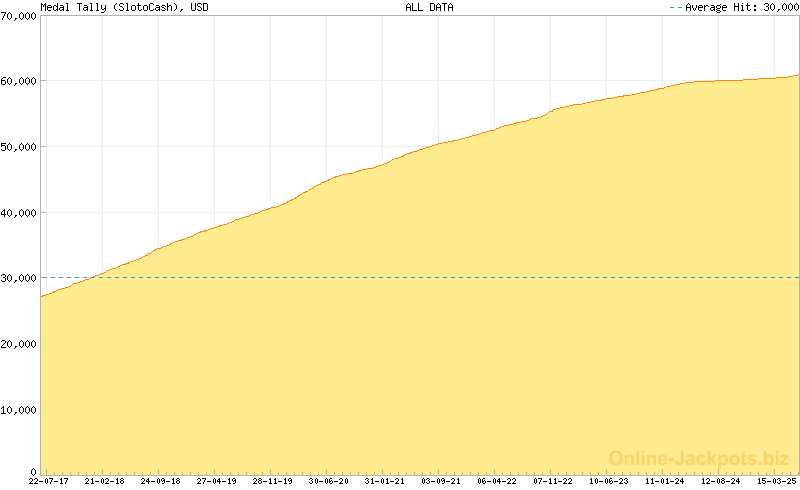Click the 15-03-25 date on the x-axis
The image size is (800, 490).
(x=777, y=481)
